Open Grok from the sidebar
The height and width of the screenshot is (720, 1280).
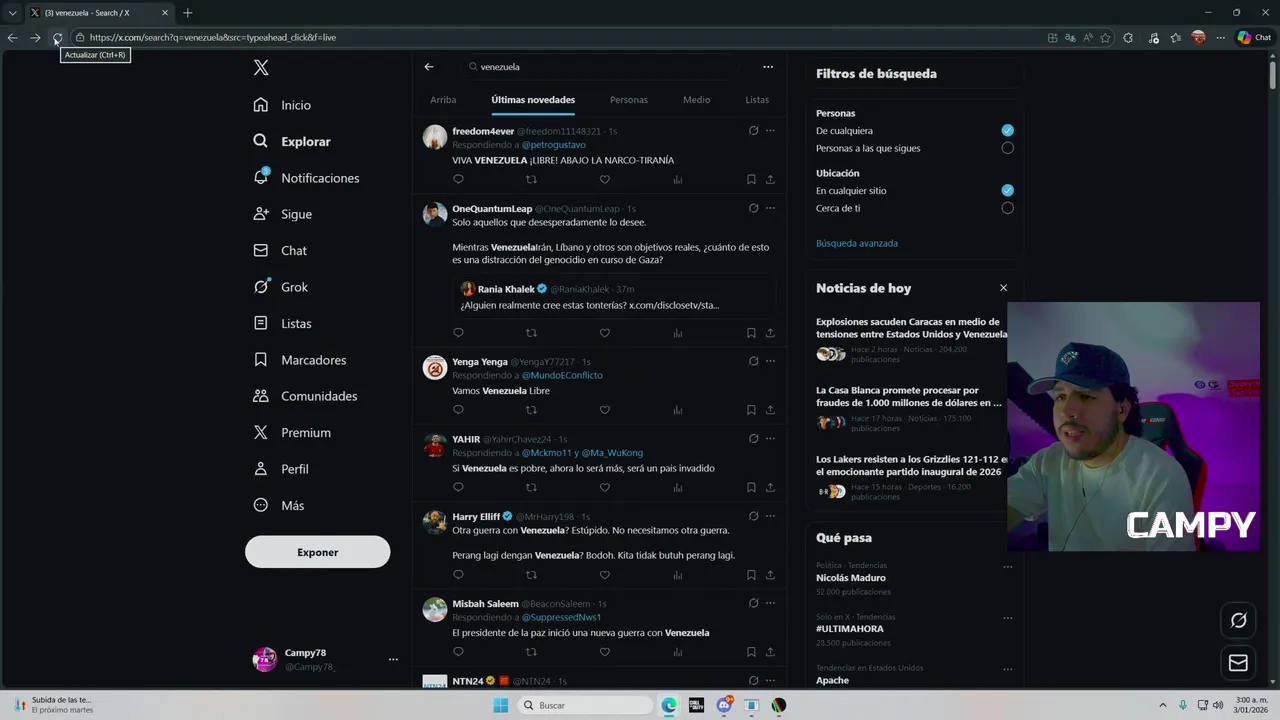(x=281, y=287)
